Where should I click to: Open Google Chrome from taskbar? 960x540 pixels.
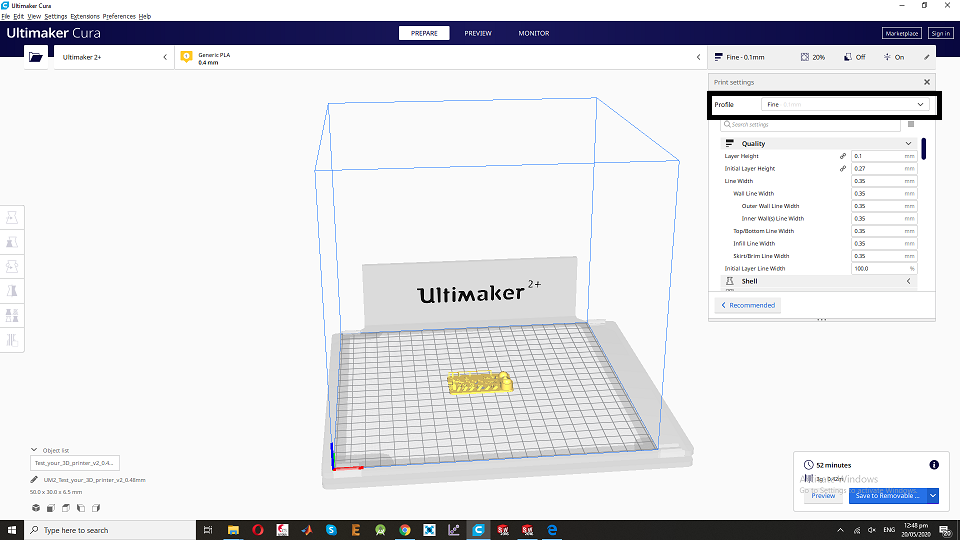coord(405,530)
